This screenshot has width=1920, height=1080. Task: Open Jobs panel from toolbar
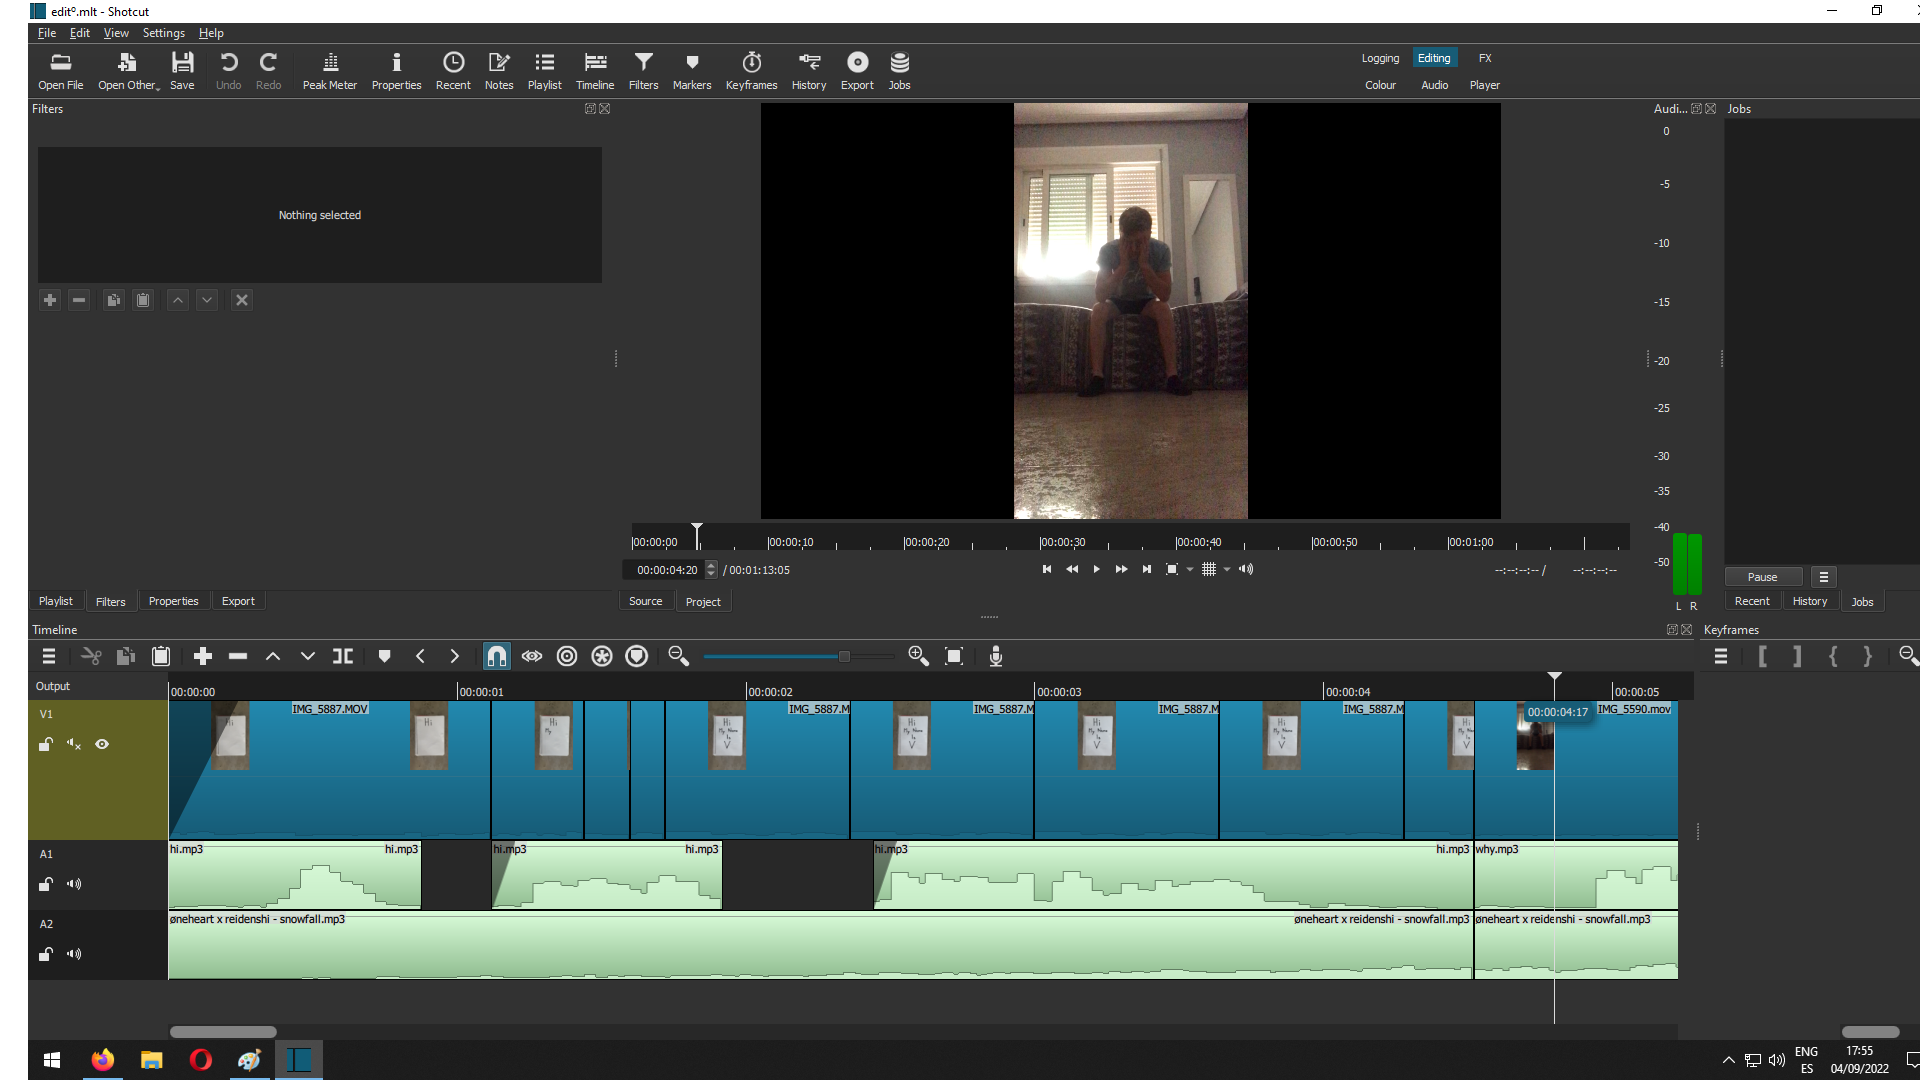(899, 71)
